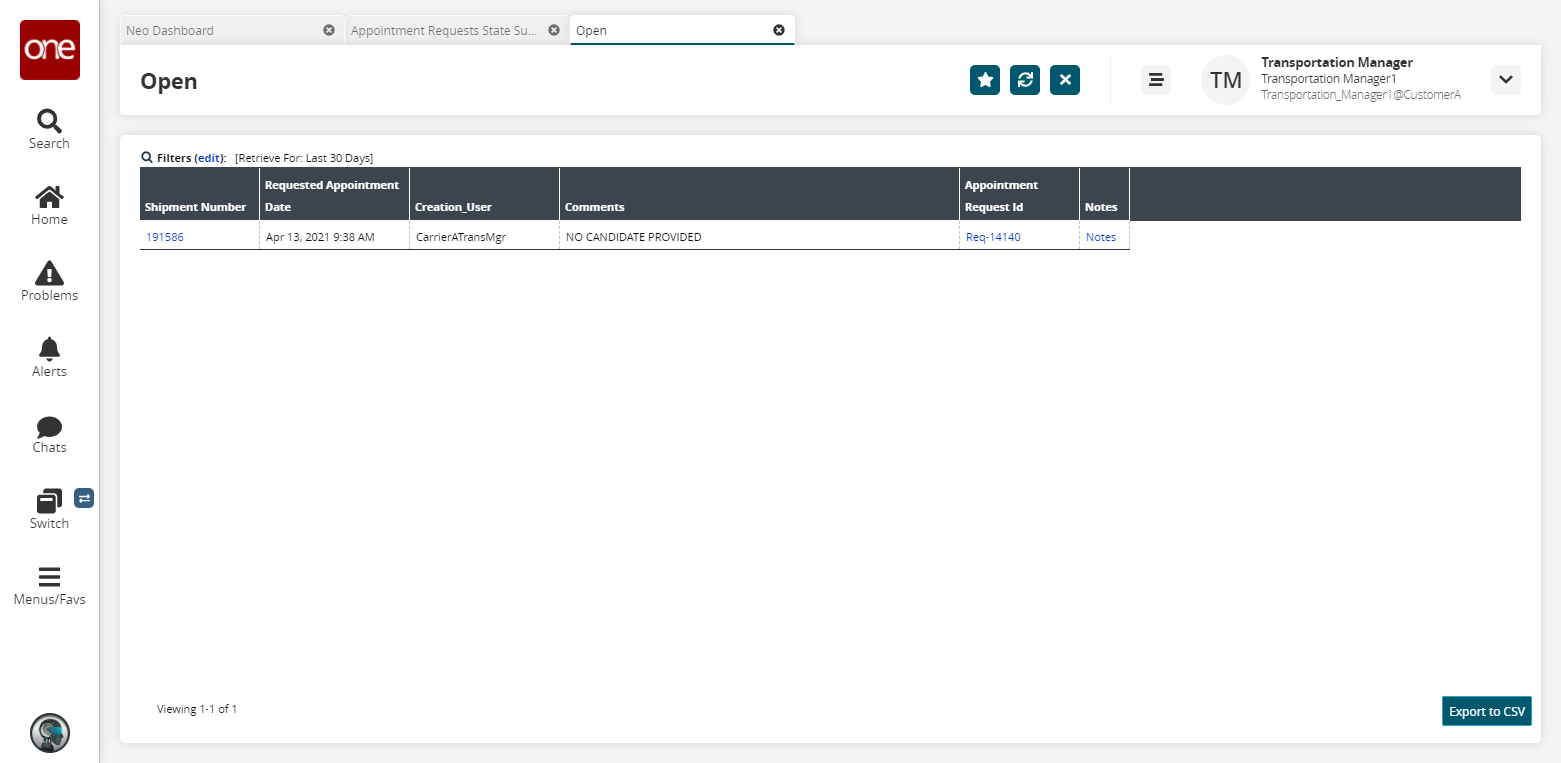The image size is (1561, 763).
Task: Click the assistant avatar icon
Action: 49,732
